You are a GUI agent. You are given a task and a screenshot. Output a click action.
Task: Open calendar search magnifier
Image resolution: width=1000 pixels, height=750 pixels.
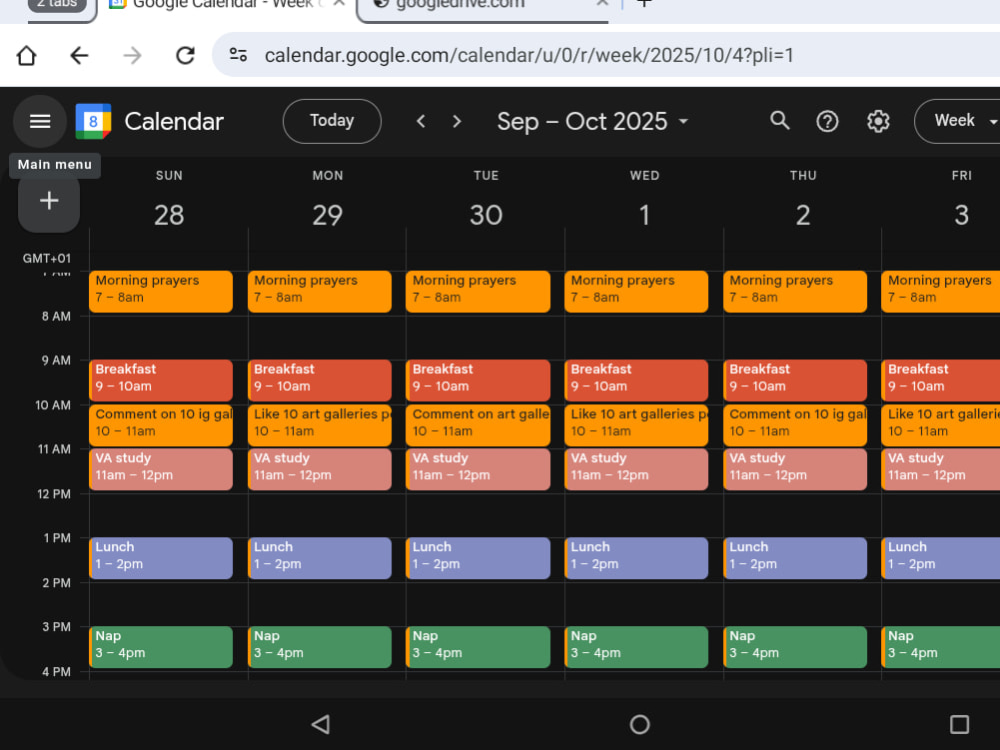click(779, 121)
